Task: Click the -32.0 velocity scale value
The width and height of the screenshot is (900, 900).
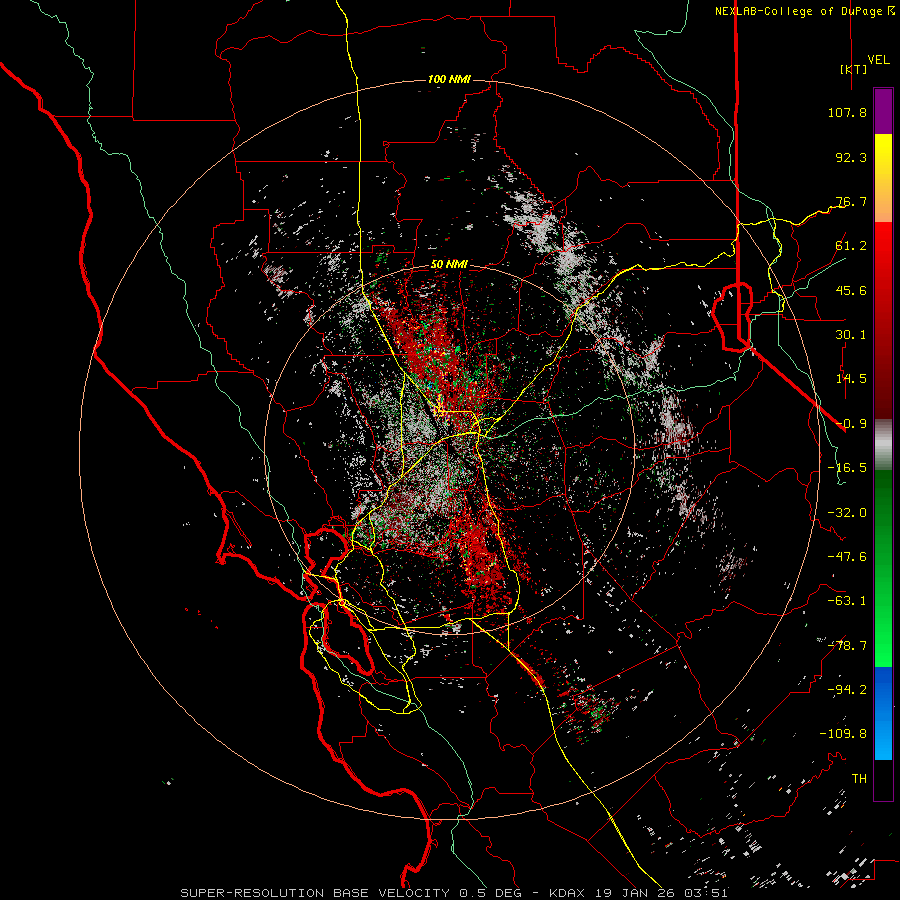Action: pyautogui.click(x=847, y=513)
